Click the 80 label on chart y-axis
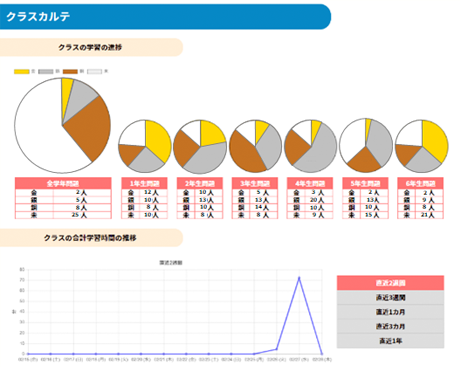The width and height of the screenshot is (460, 368). click(x=22, y=269)
